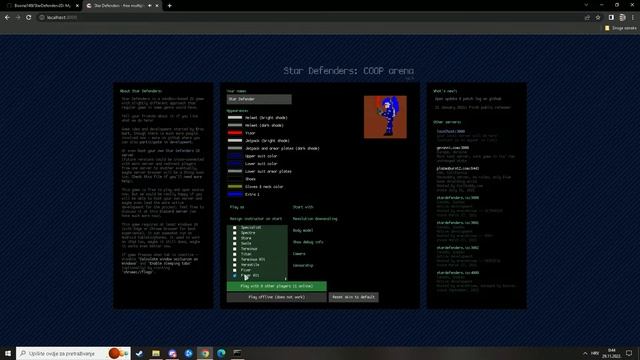Open File Explorer from the taskbar

tap(156, 353)
